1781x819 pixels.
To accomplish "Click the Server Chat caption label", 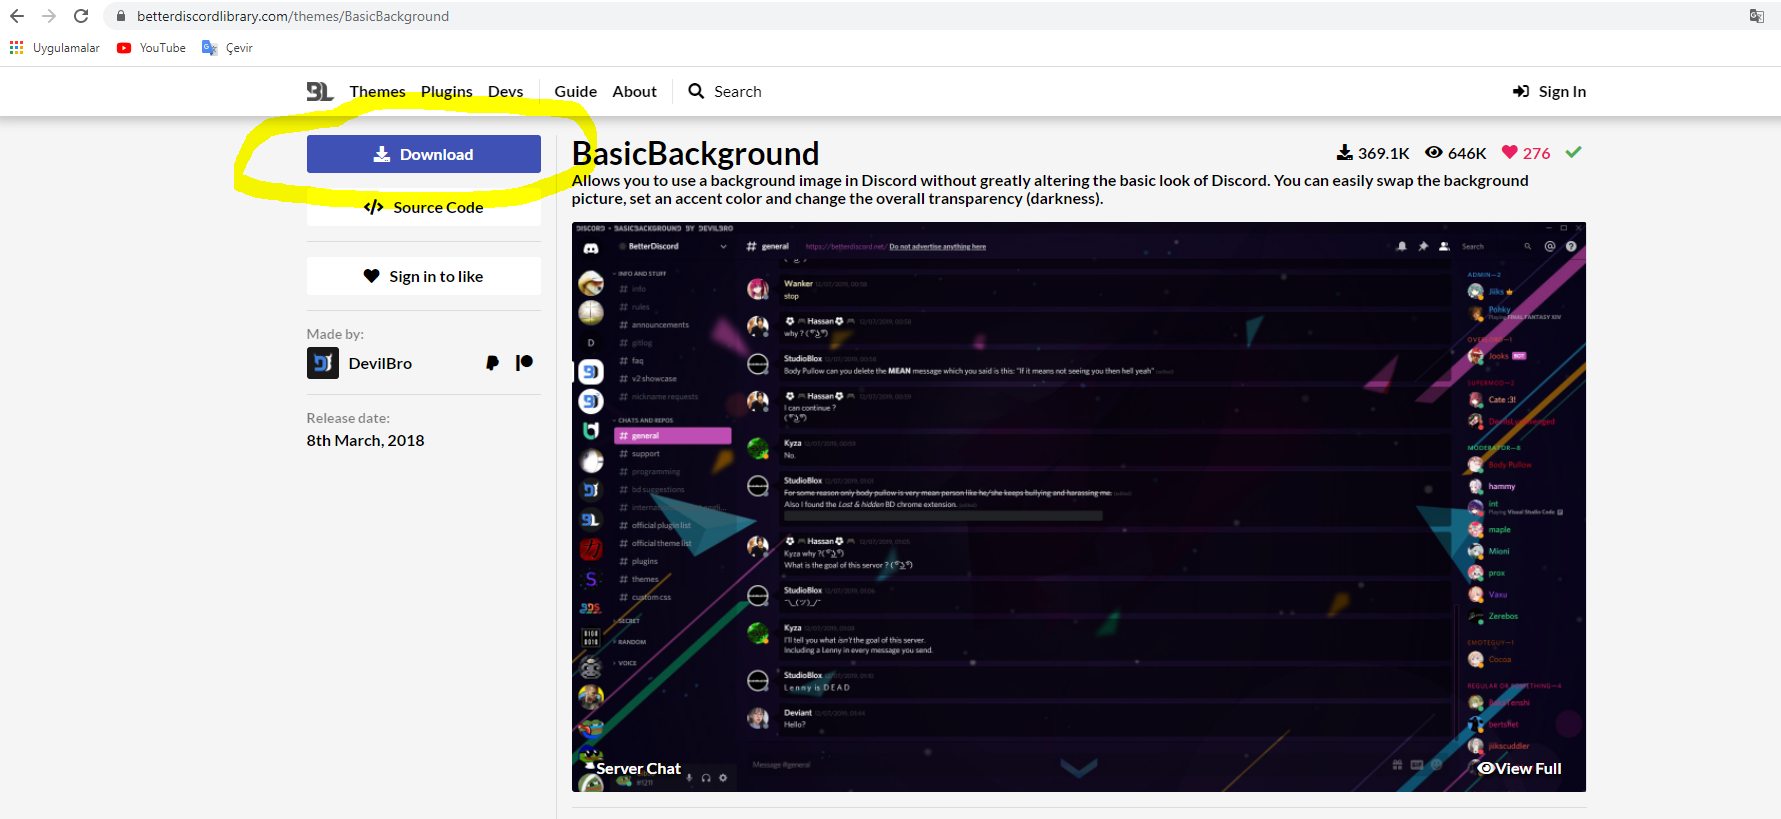I will [638, 768].
